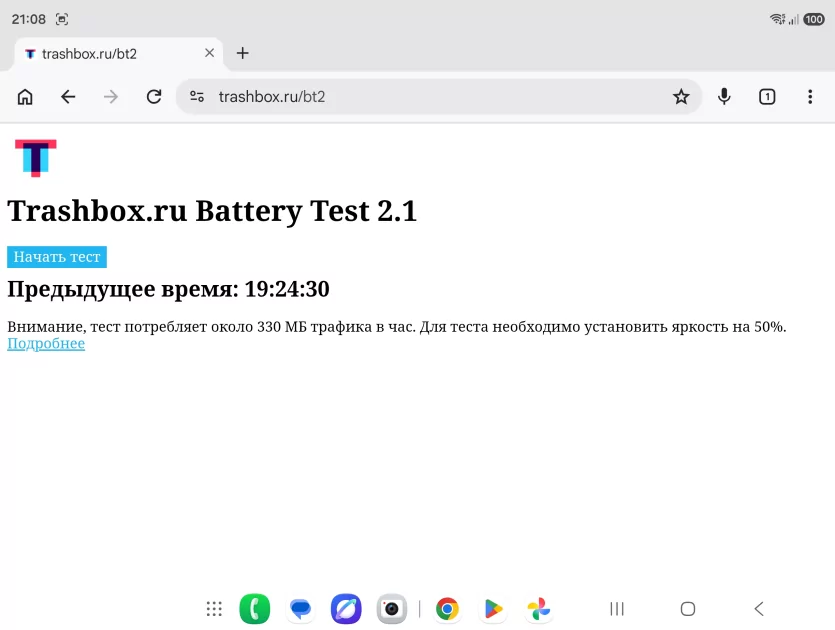Open Chrome three-dot menu
835x630 pixels.
click(810, 97)
